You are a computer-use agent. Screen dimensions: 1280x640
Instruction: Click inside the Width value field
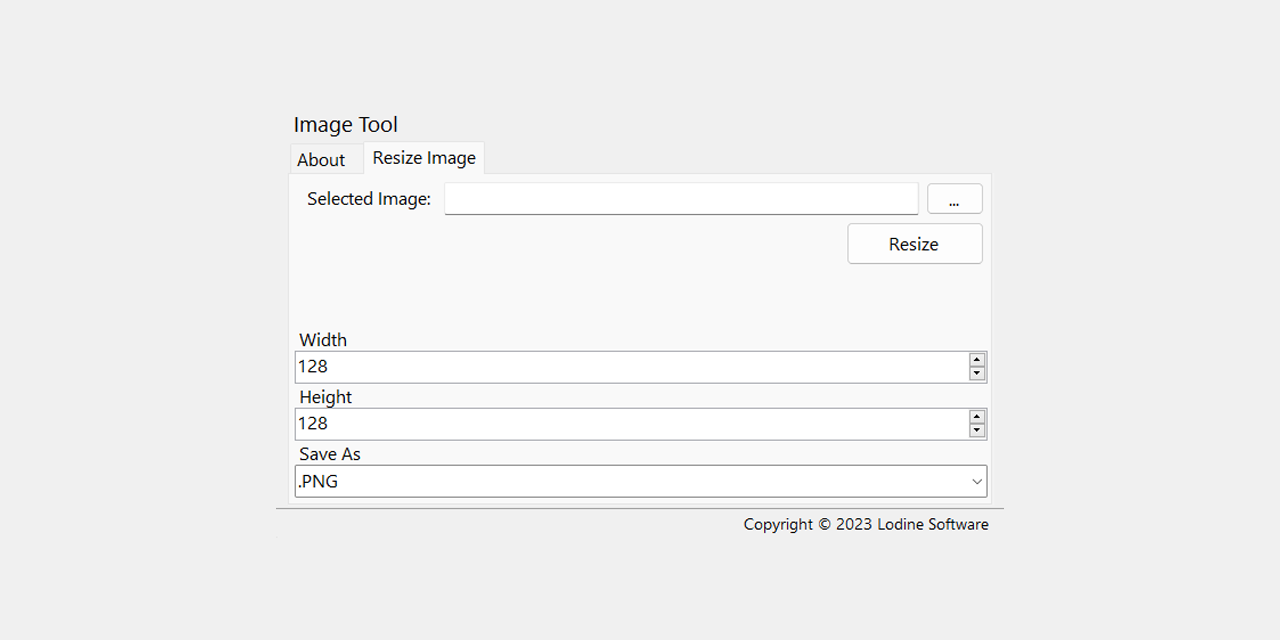click(630, 367)
